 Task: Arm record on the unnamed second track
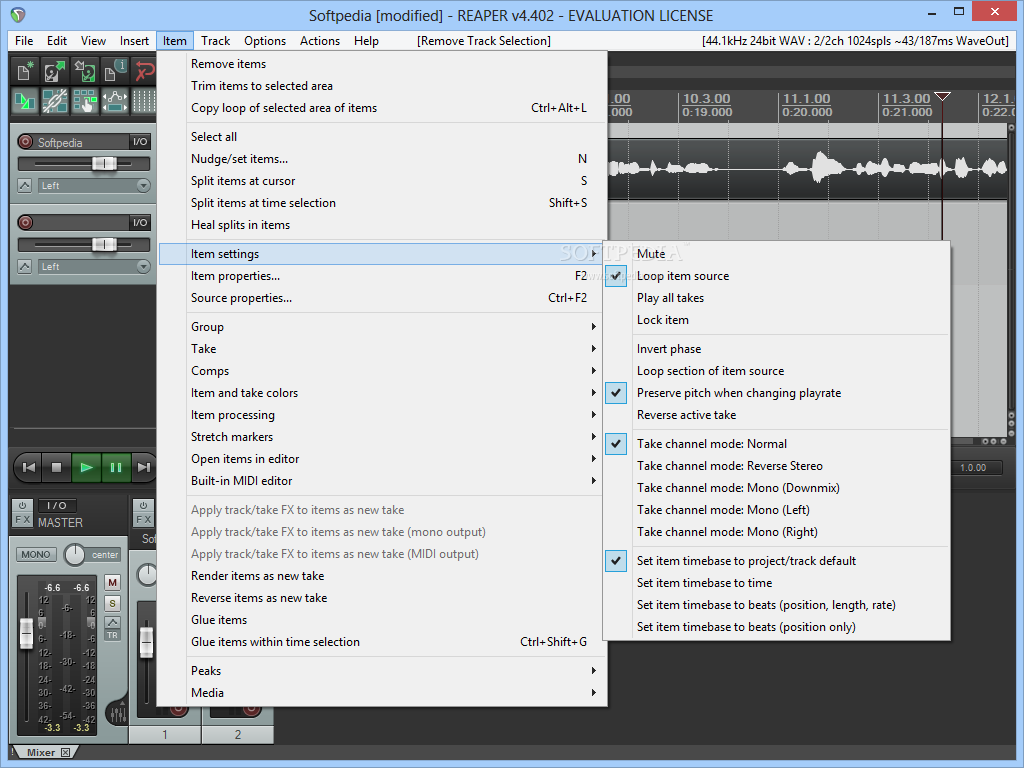(x=25, y=223)
